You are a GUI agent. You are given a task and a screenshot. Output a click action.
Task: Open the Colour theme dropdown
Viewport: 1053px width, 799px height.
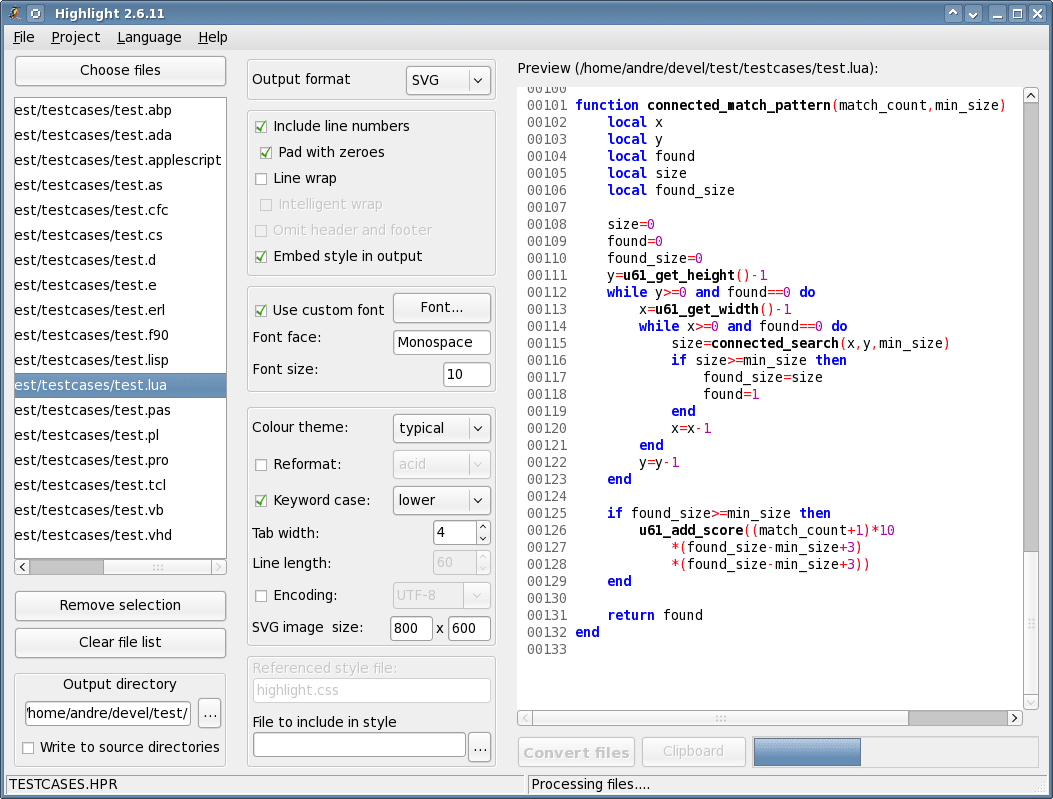[441, 428]
